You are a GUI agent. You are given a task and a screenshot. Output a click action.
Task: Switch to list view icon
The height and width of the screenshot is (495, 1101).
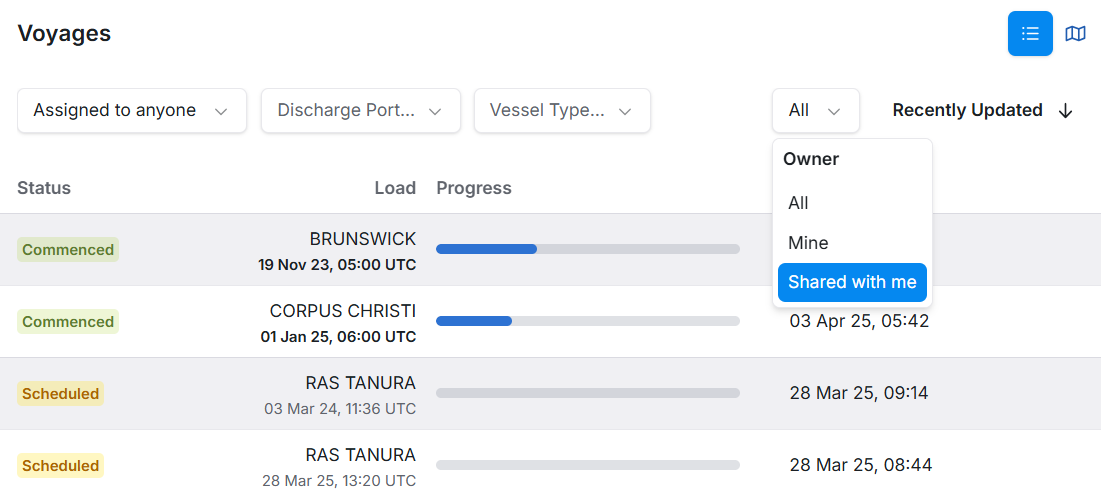point(1030,34)
